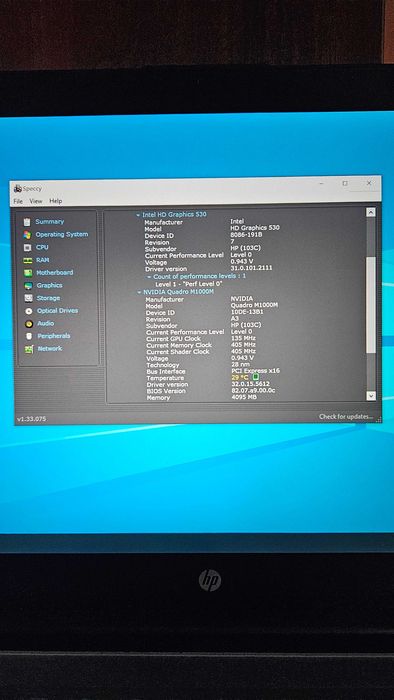394x700 pixels.
Task: Click the driver version 31.0.101.2111
Action: coord(251,268)
